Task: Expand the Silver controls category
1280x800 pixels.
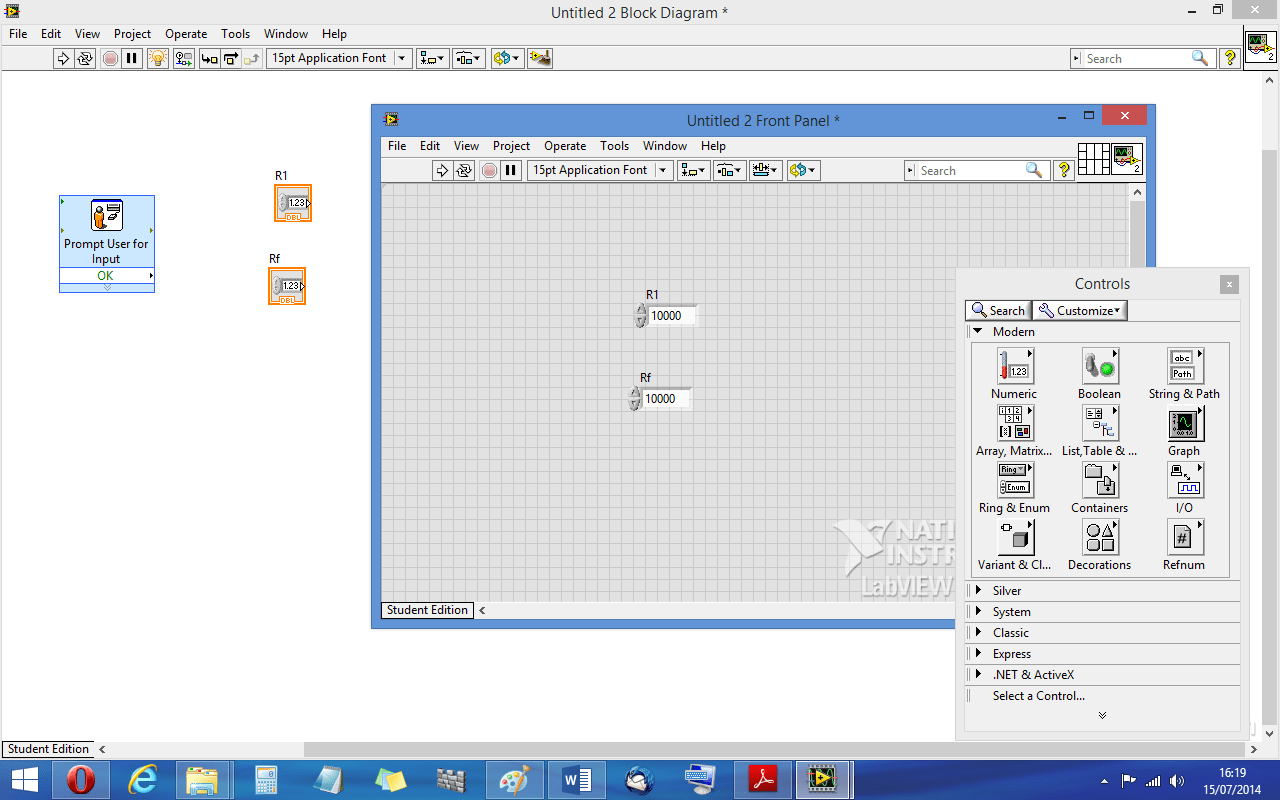Action: [979, 591]
